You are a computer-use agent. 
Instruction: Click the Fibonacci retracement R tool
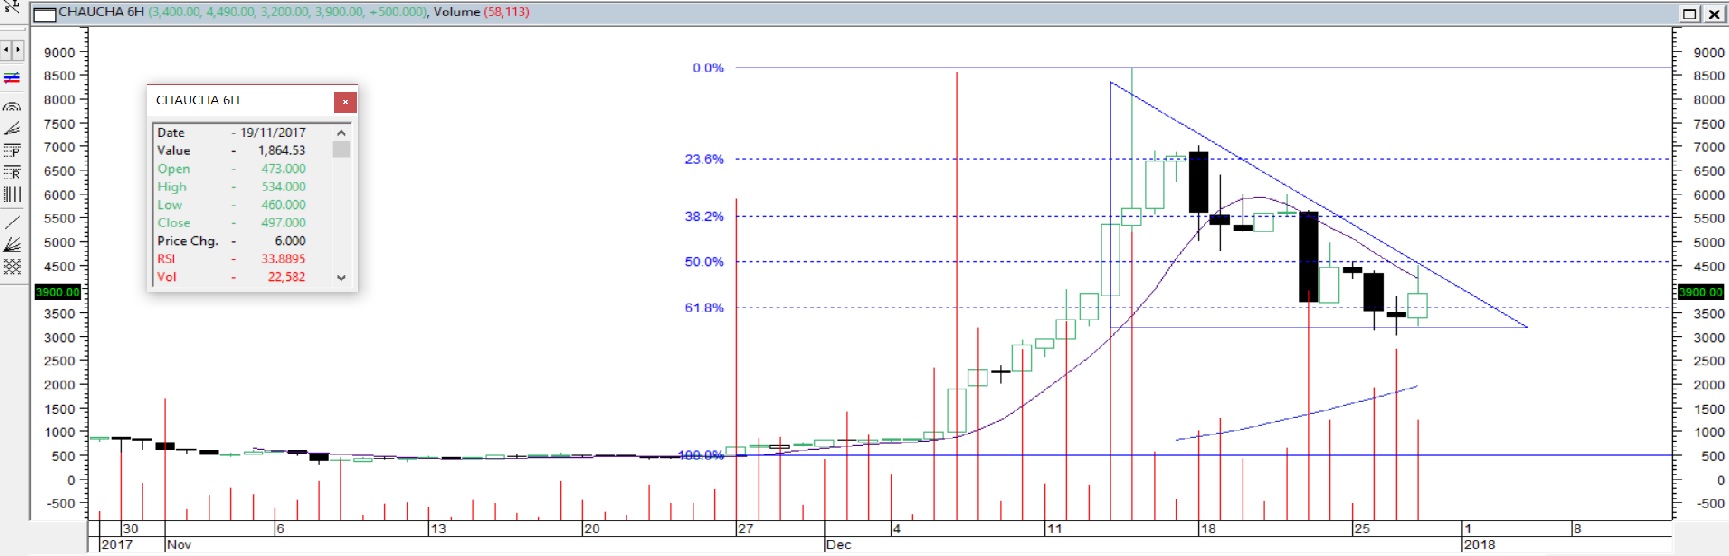(x=12, y=172)
